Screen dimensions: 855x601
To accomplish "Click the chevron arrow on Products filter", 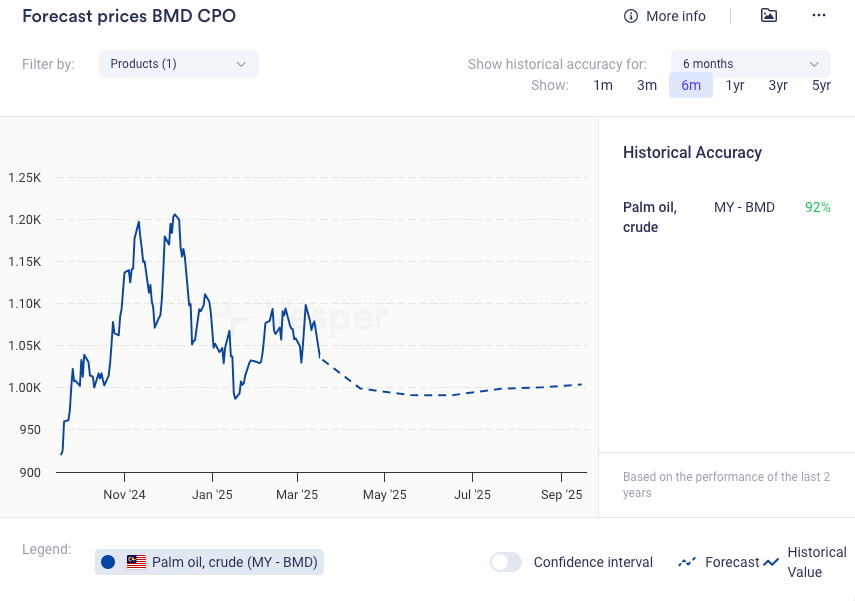I will (x=241, y=64).
